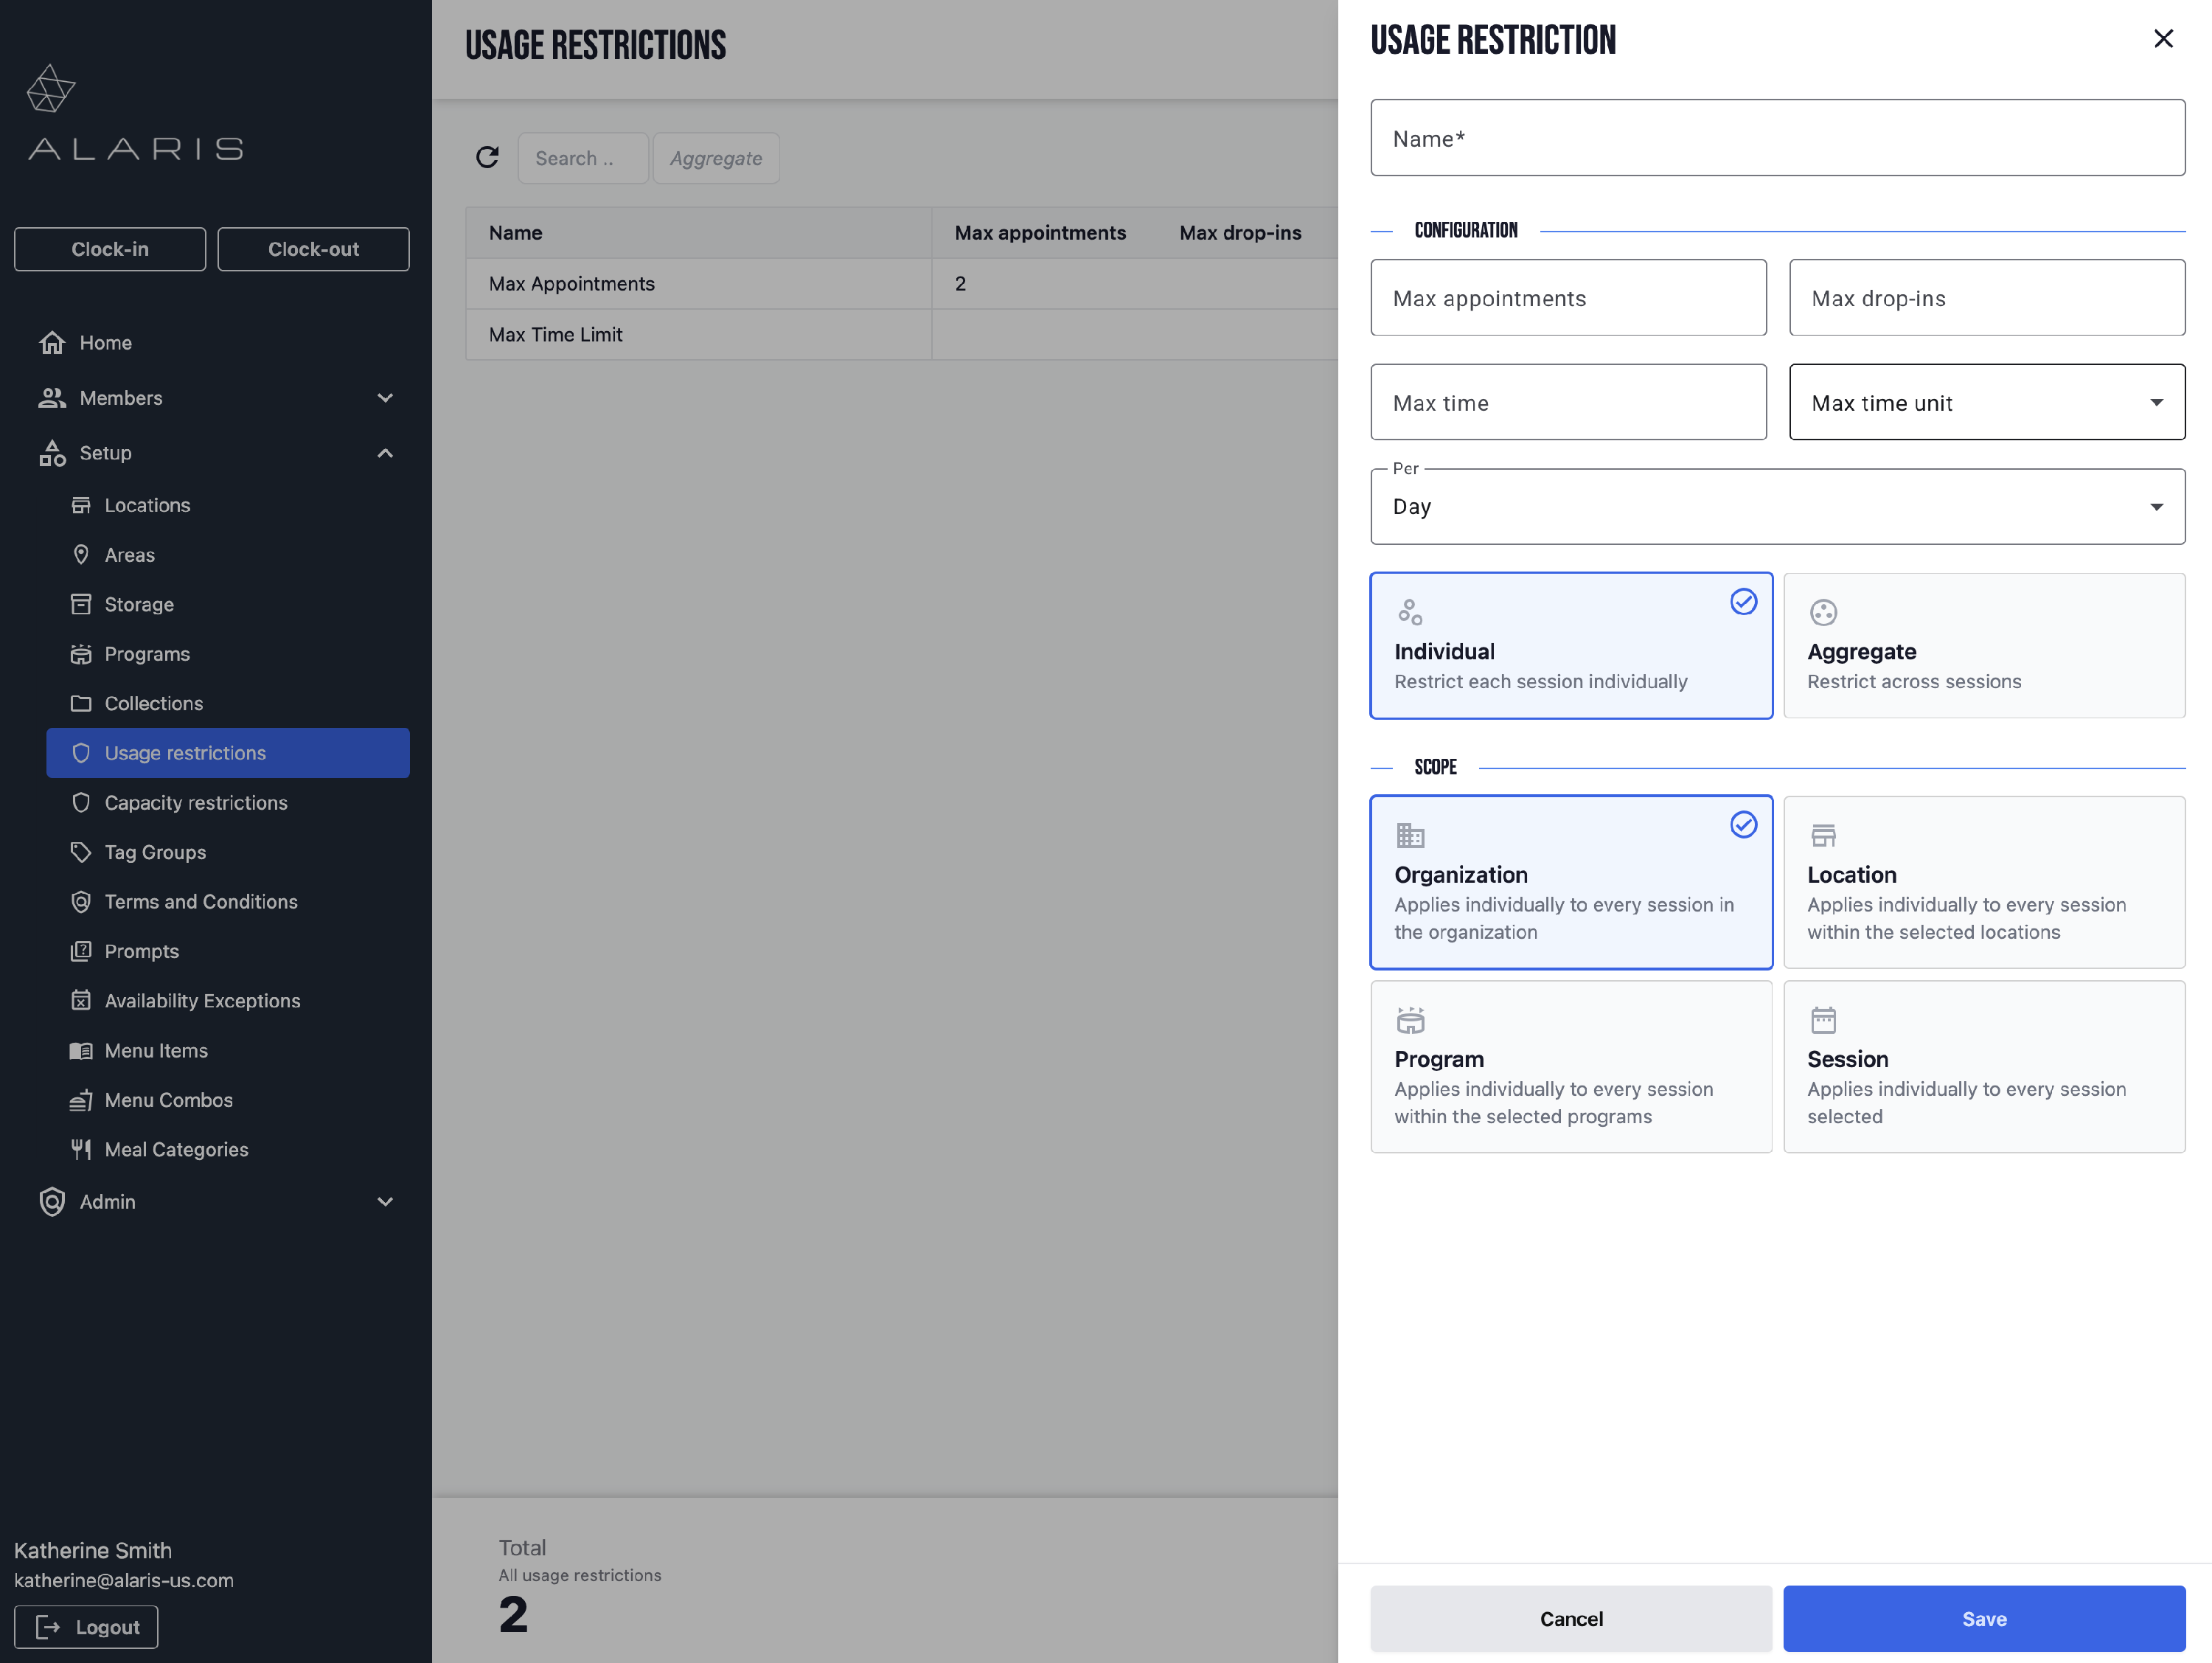Click the Max time field
Screen dimensions: 2212x1663
click(1568, 402)
